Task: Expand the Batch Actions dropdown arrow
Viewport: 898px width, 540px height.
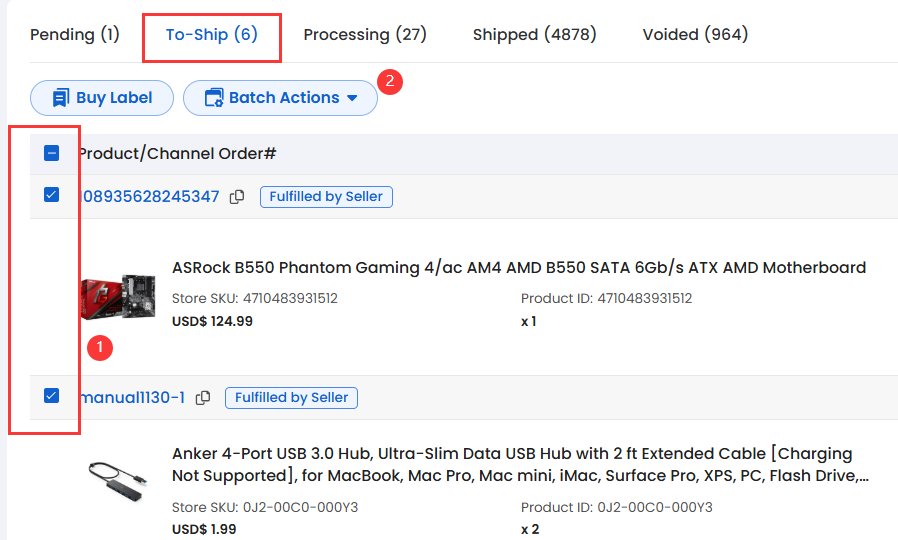Action: coord(353,98)
